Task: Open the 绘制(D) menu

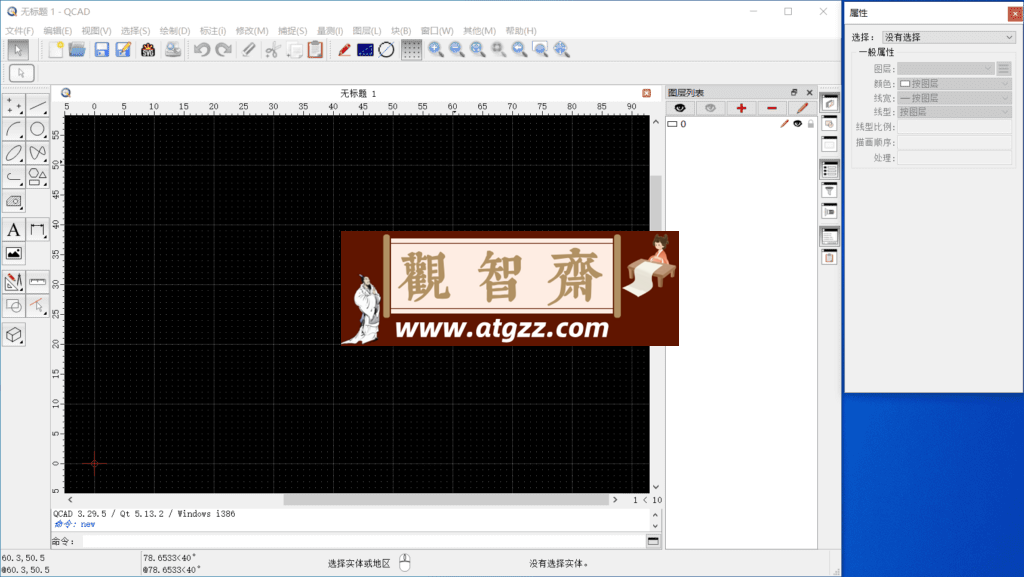Action: coord(175,31)
